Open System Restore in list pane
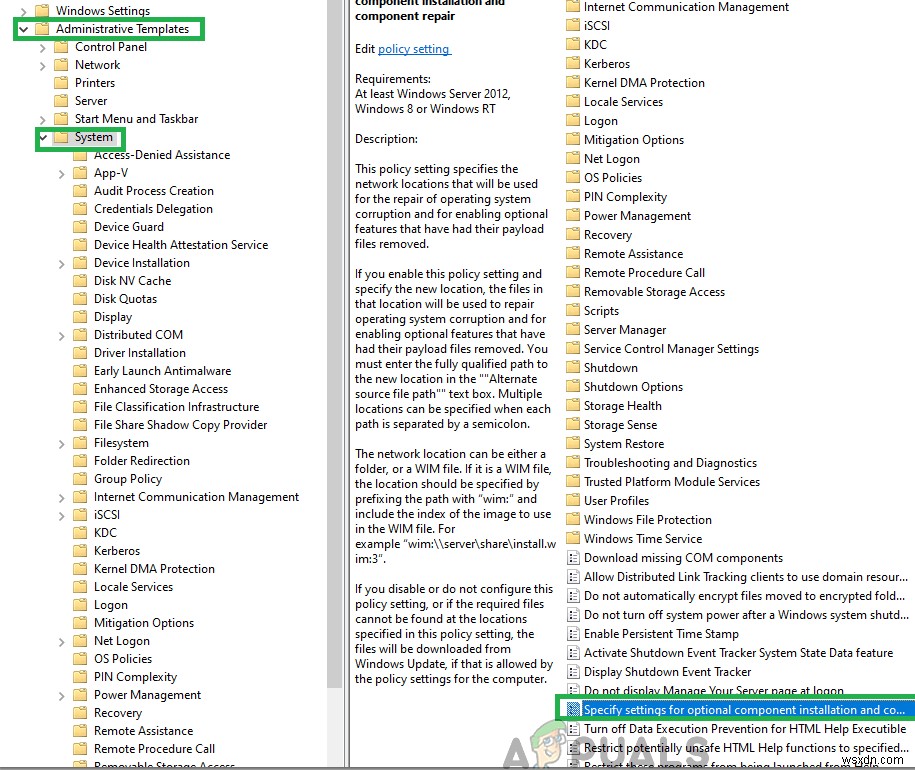This screenshot has height=770, width=915. pos(624,444)
